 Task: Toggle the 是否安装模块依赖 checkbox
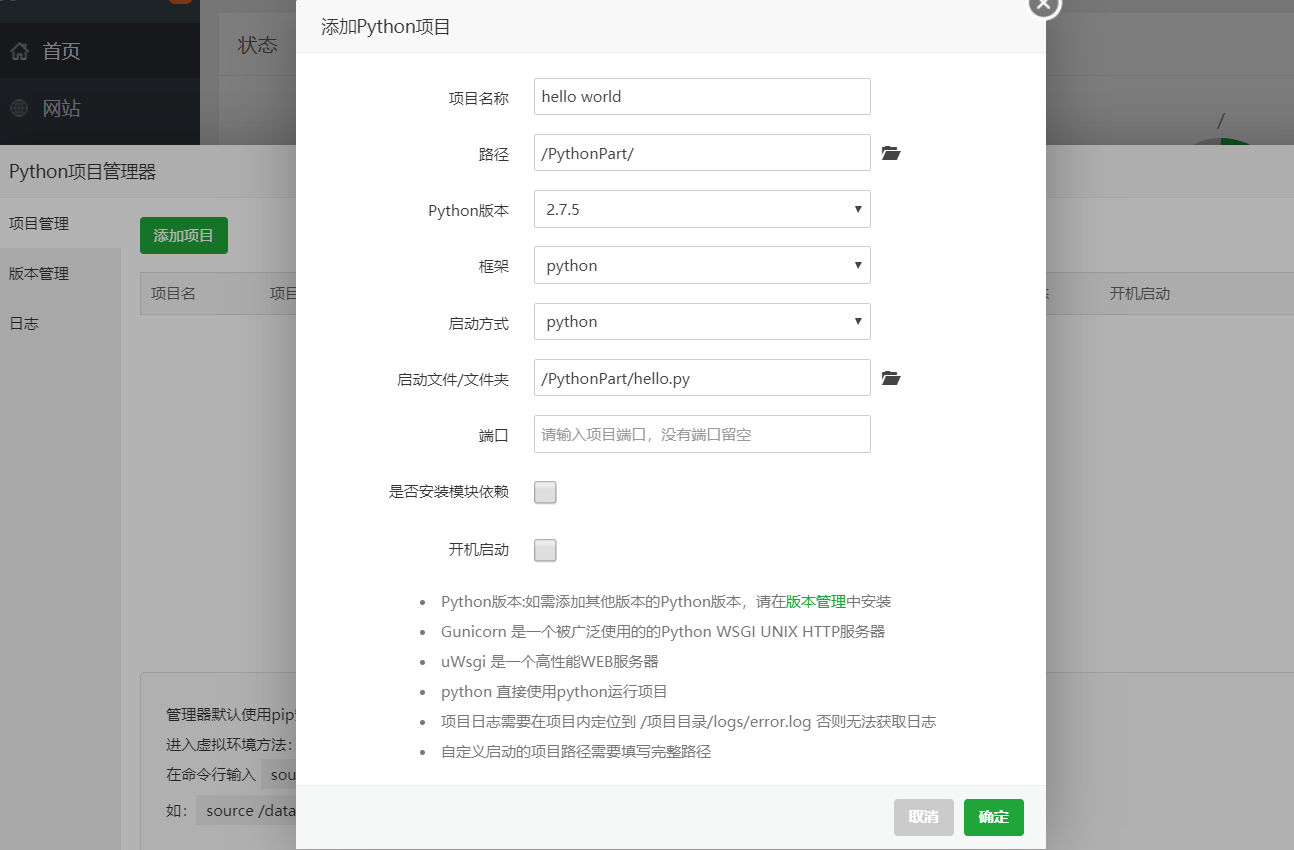tap(545, 492)
